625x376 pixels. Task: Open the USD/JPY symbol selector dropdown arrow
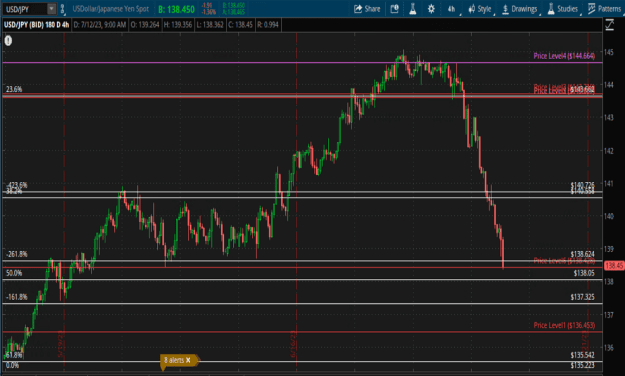[52, 8]
